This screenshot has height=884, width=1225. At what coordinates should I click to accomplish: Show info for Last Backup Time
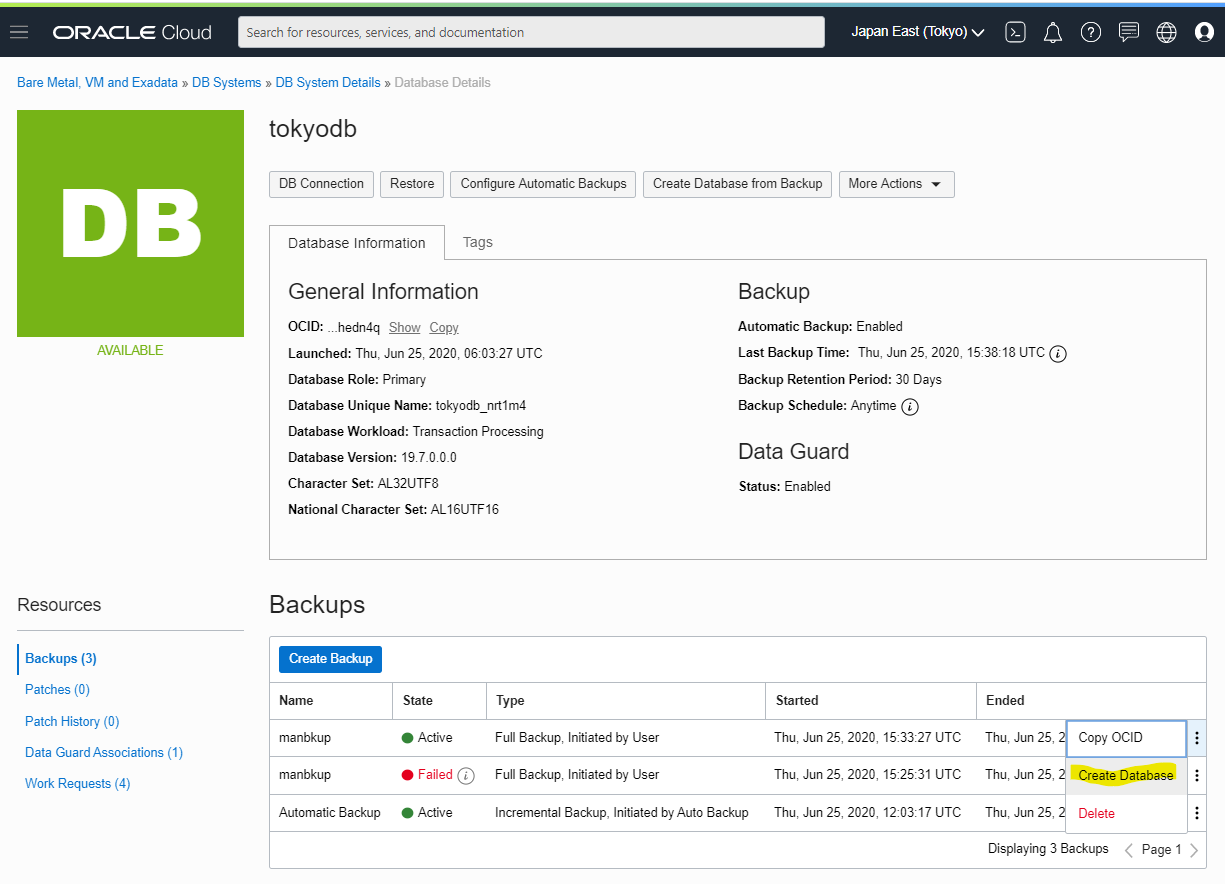pos(1058,354)
